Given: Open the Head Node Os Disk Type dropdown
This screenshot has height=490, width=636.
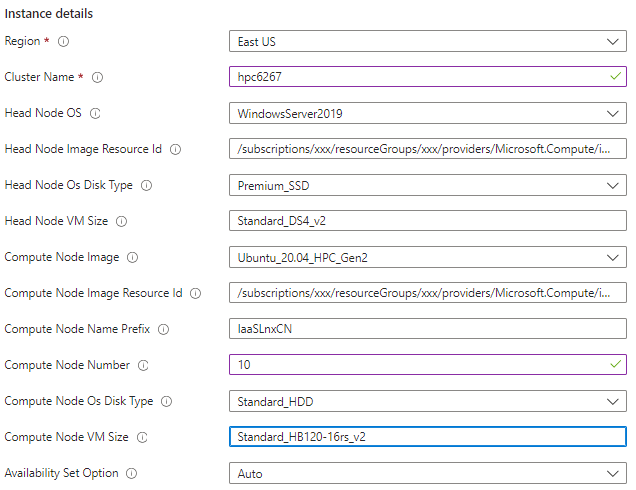Looking at the screenshot, I should pos(427,185).
